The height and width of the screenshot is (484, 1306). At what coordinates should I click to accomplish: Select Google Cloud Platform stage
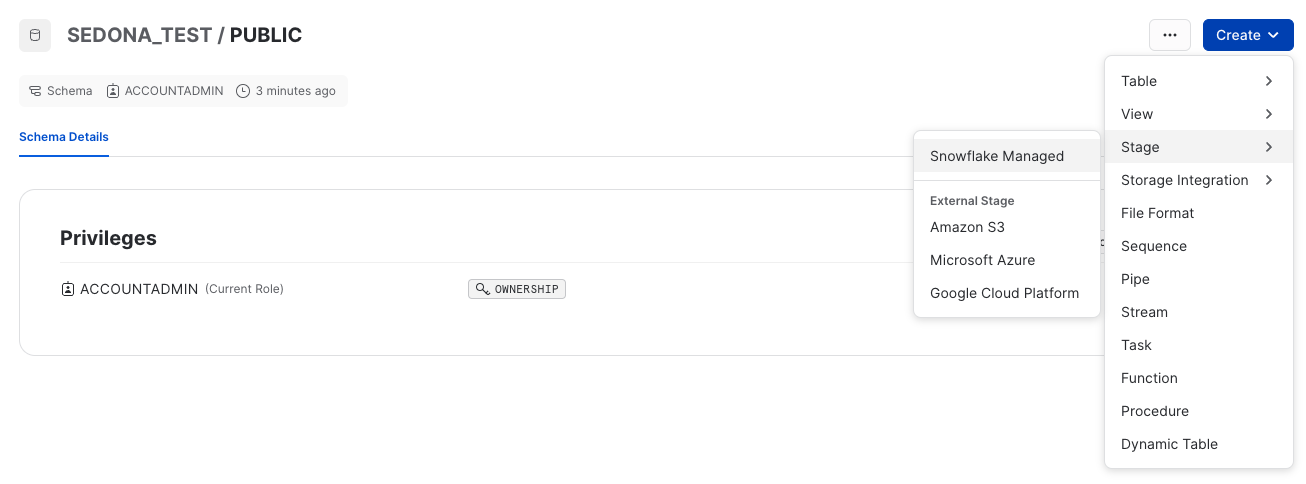(1004, 293)
